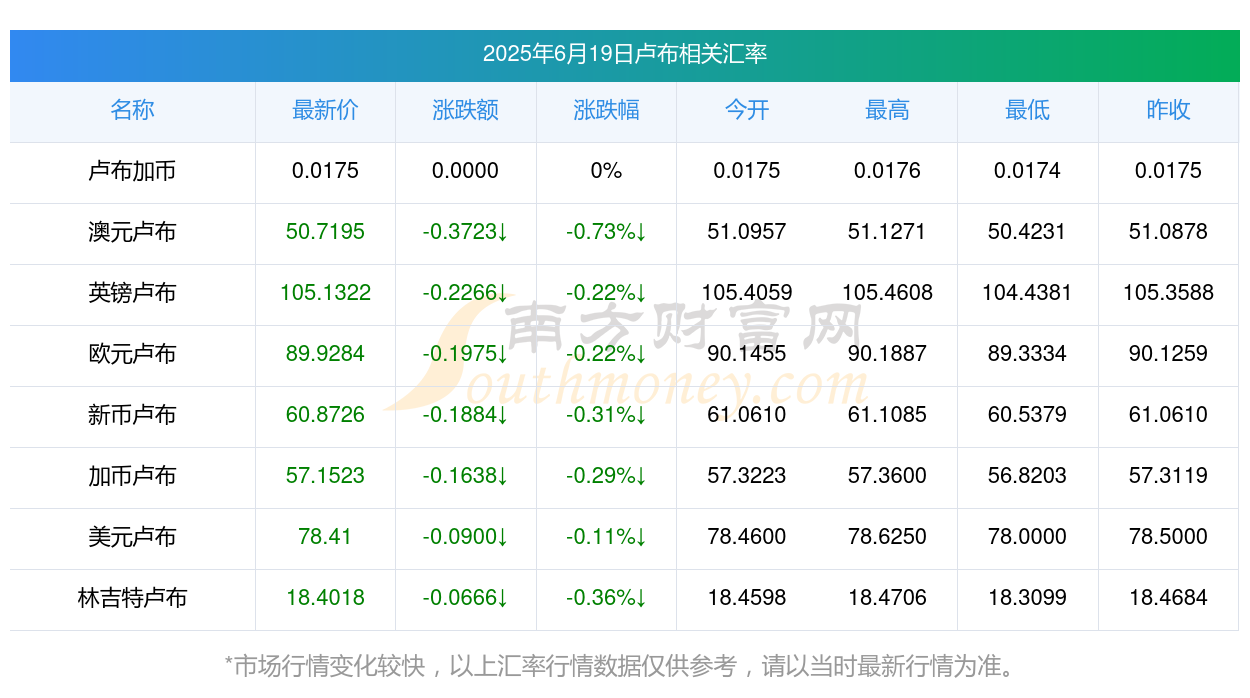Click low value 104.4381 for 英镑卢布
1250x698 pixels.
1028,293
